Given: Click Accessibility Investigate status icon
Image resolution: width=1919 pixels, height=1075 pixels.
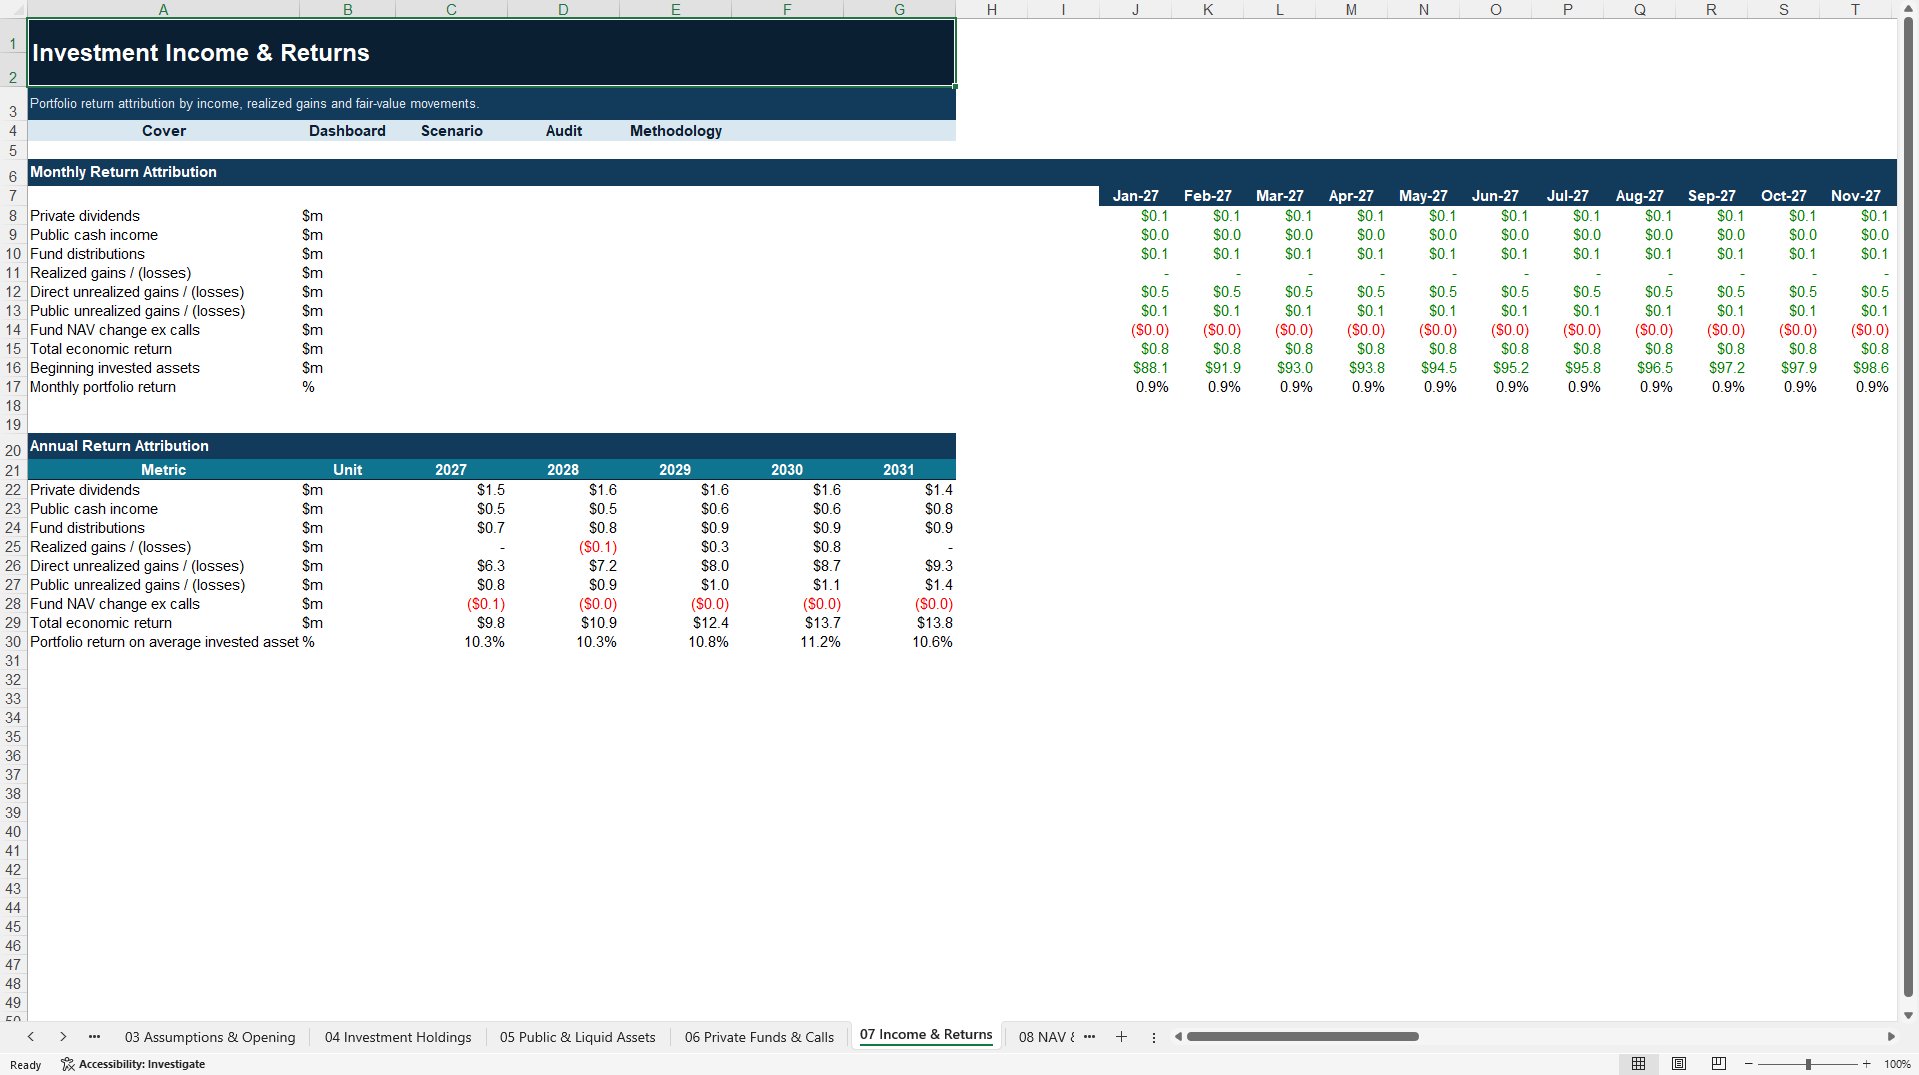Looking at the screenshot, I should (133, 1064).
